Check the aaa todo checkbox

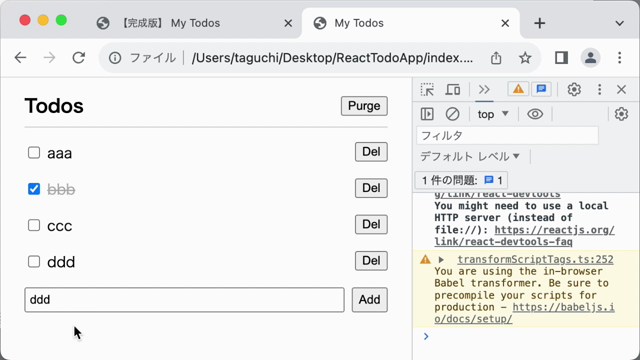[x=34, y=153]
